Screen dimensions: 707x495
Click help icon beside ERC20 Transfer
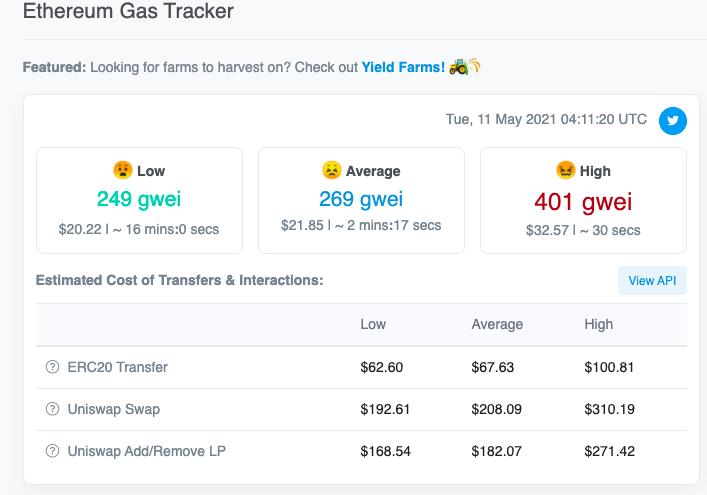coord(53,367)
